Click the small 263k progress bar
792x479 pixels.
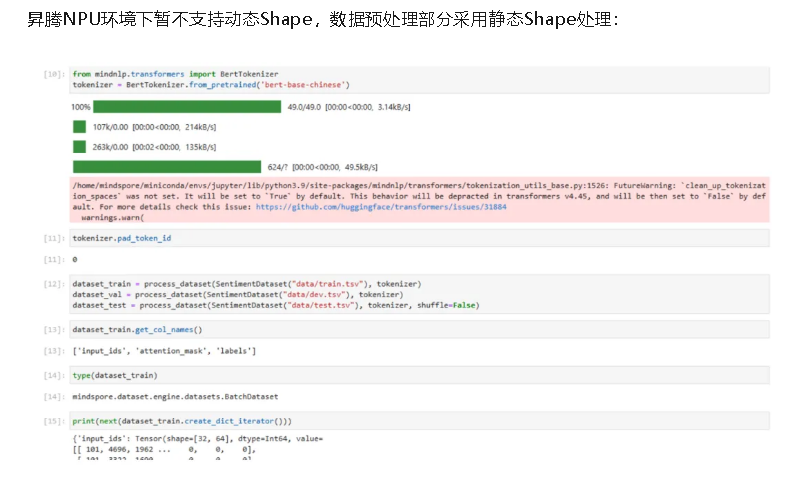(x=79, y=147)
